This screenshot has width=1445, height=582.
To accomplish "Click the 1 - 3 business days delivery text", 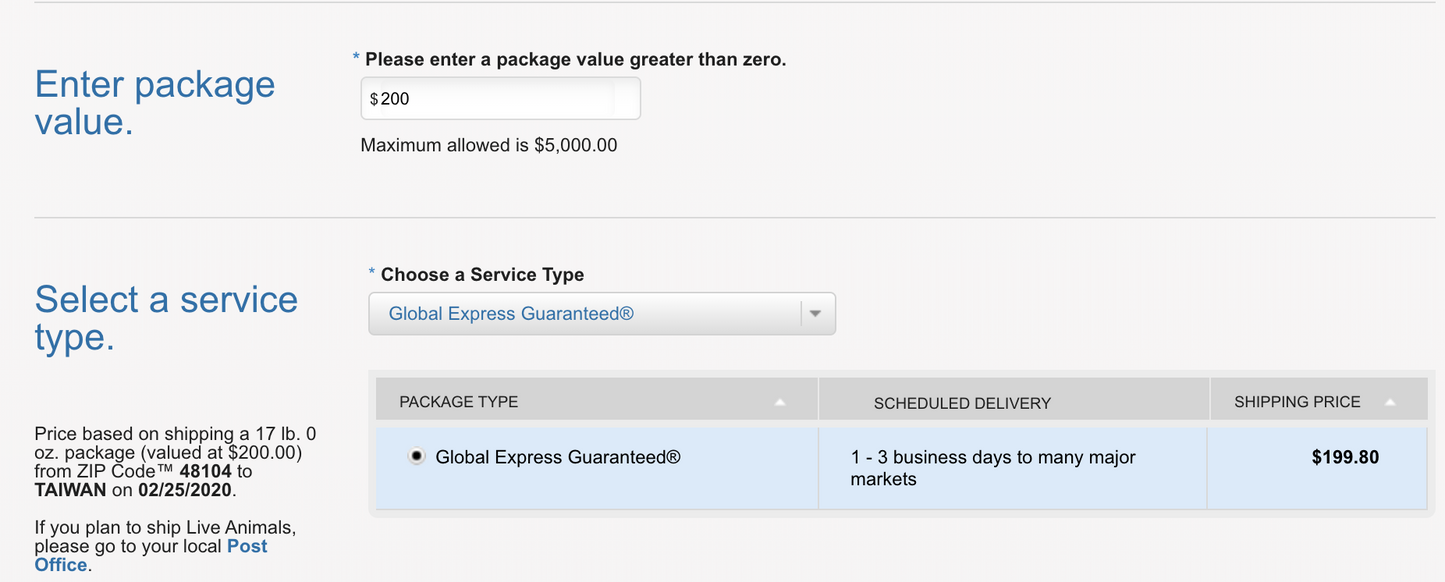I will pos(993,468).
